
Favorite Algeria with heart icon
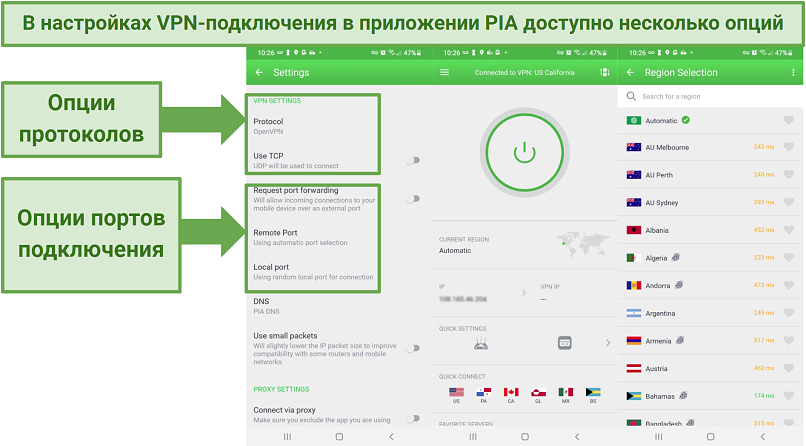pos(789,258)
